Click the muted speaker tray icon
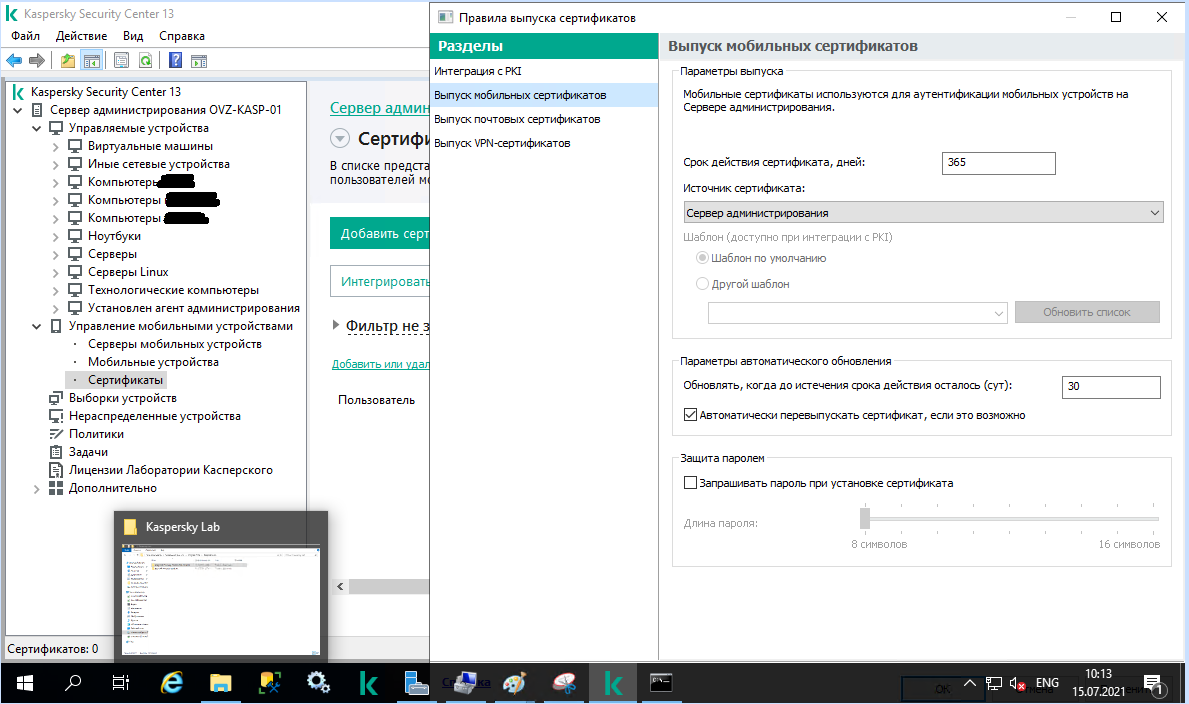The height and width of the screenshot is (704, 1189). (1018, 684)
